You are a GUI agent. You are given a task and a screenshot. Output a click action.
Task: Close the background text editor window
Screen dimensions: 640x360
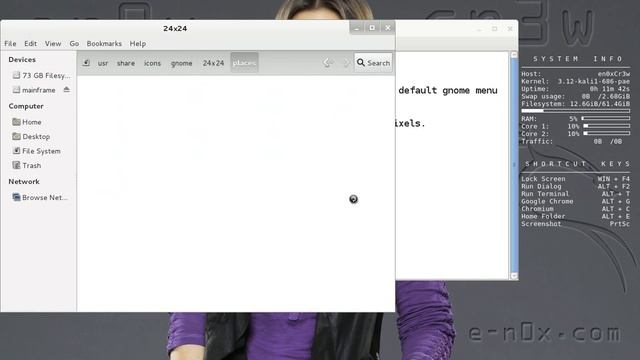point(510,29)
